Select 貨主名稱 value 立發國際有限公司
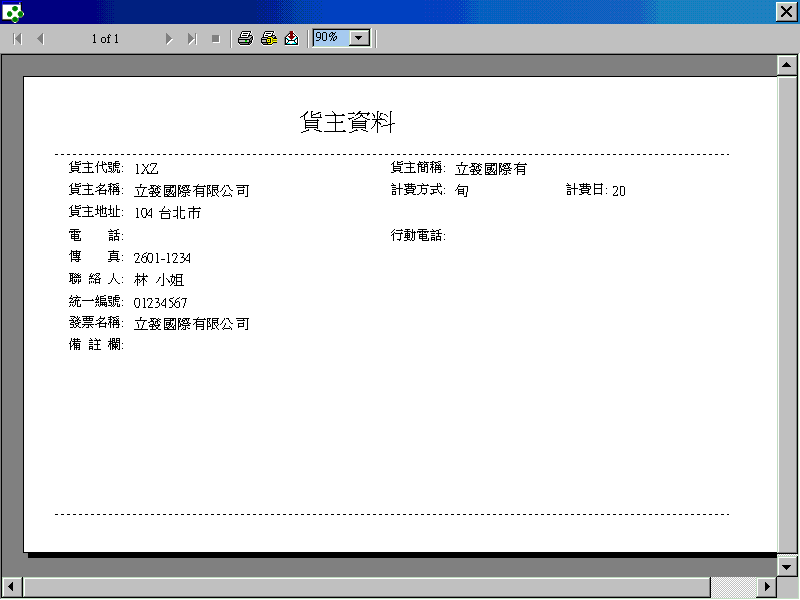 click(x=192, y=191)
